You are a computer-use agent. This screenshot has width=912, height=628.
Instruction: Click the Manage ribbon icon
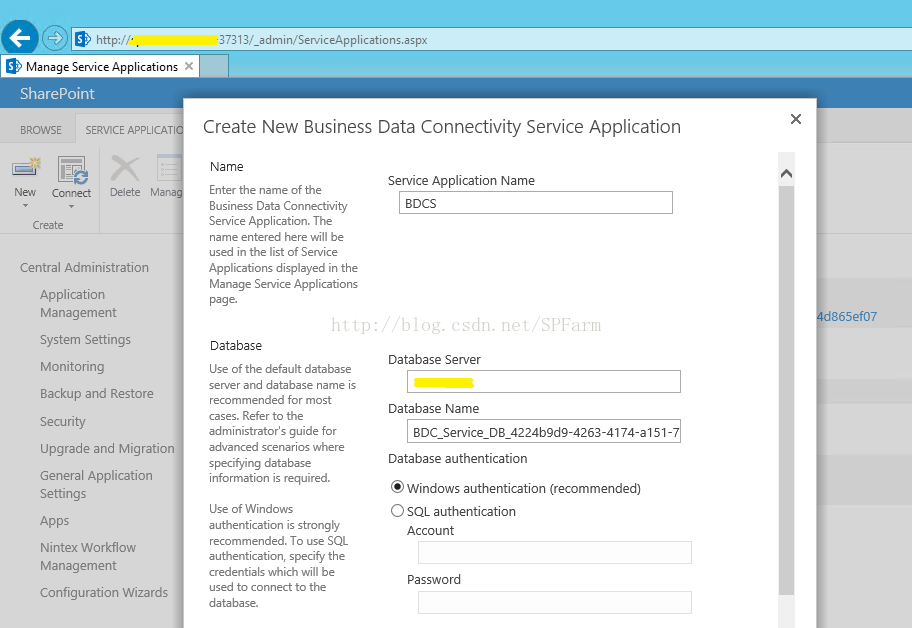[169, 169]
